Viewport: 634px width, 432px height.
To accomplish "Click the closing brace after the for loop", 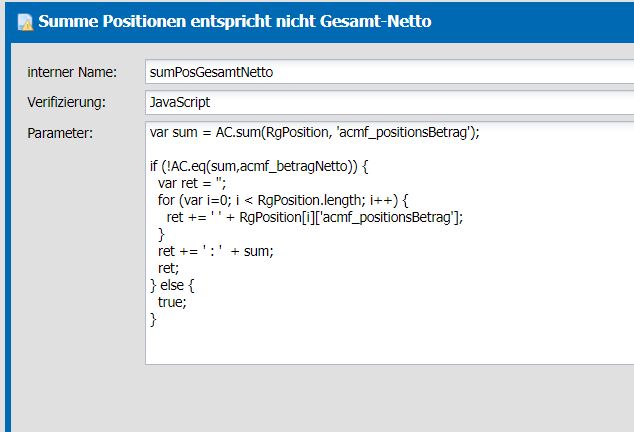I will [x=161, y=235].
